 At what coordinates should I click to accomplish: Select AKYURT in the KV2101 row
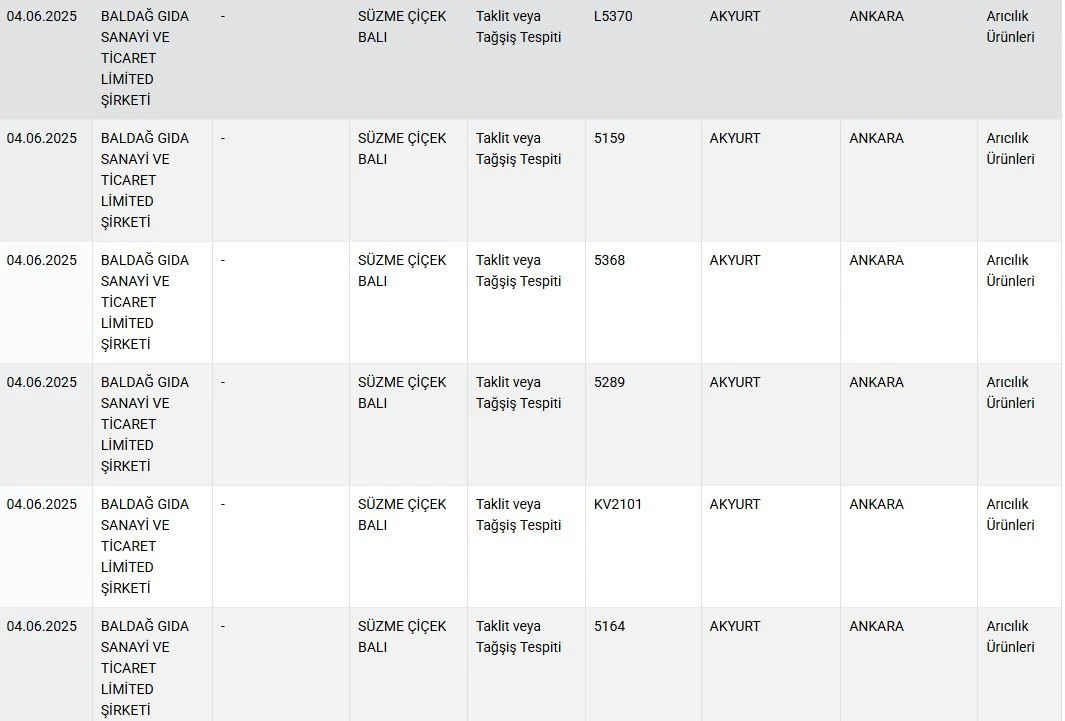(735, 504)
